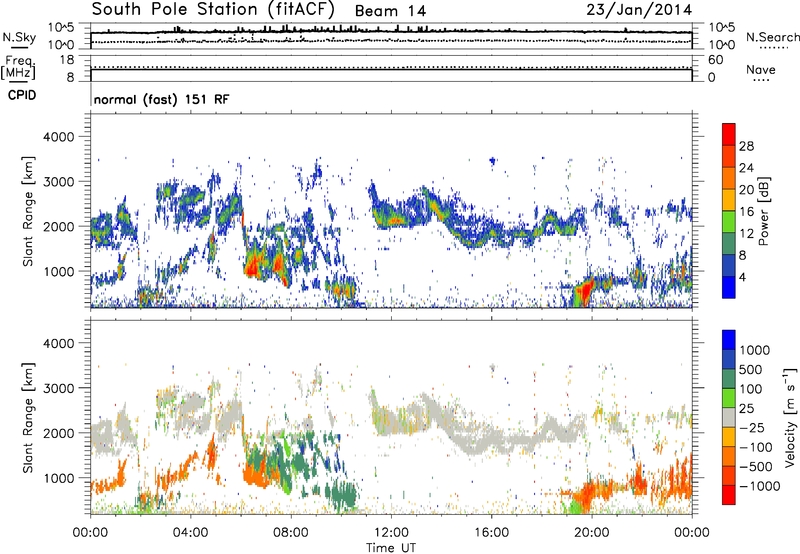Pick the light green power swatch between 12 and 16
800x554 pixels.
(x=729, y=222)
